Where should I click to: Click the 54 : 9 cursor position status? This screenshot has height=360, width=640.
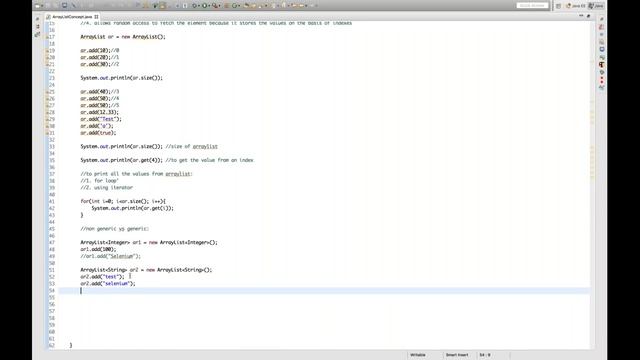[x=485, y=355]
